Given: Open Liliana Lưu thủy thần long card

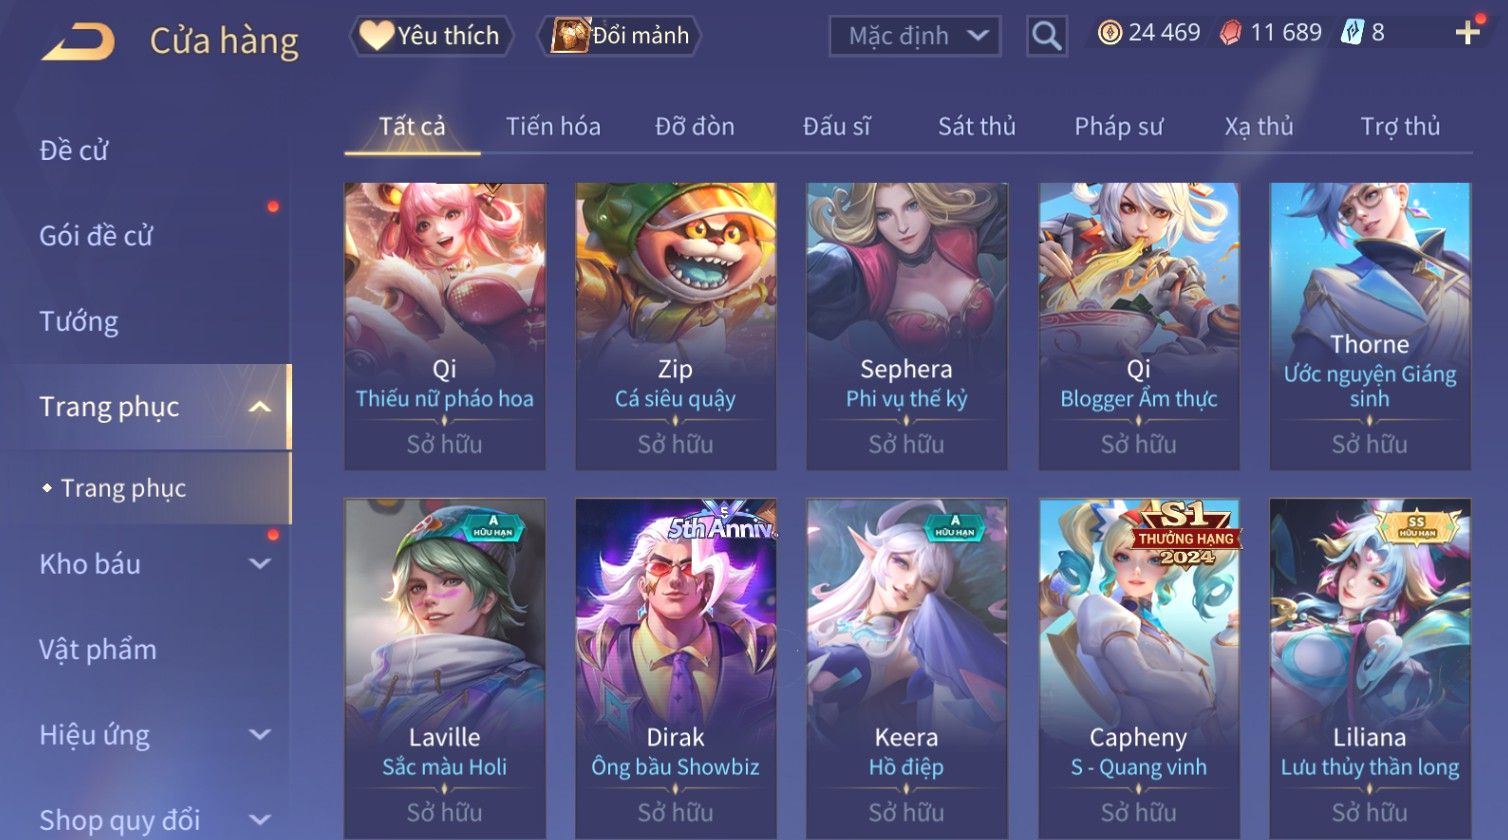Looking at the screenshot, I should tap(1370, 668).
